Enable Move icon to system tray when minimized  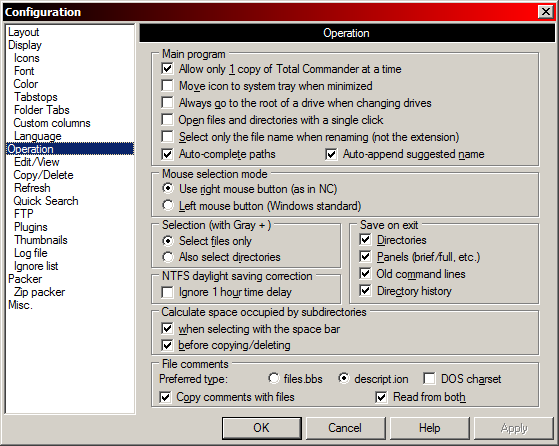167,86
